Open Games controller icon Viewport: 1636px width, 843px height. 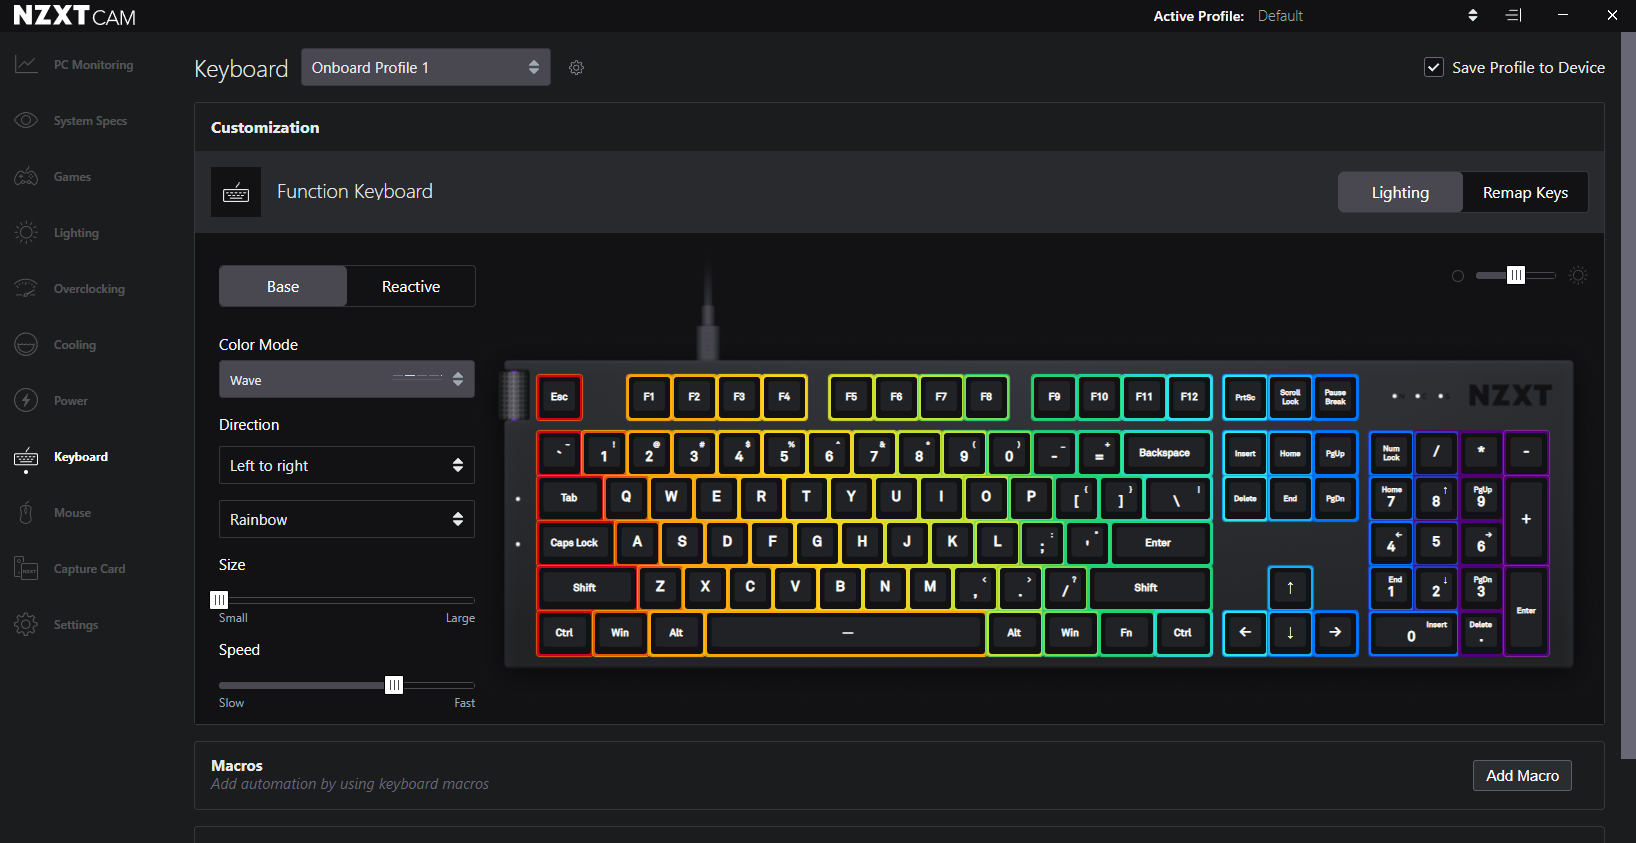(x=26, y=176)
